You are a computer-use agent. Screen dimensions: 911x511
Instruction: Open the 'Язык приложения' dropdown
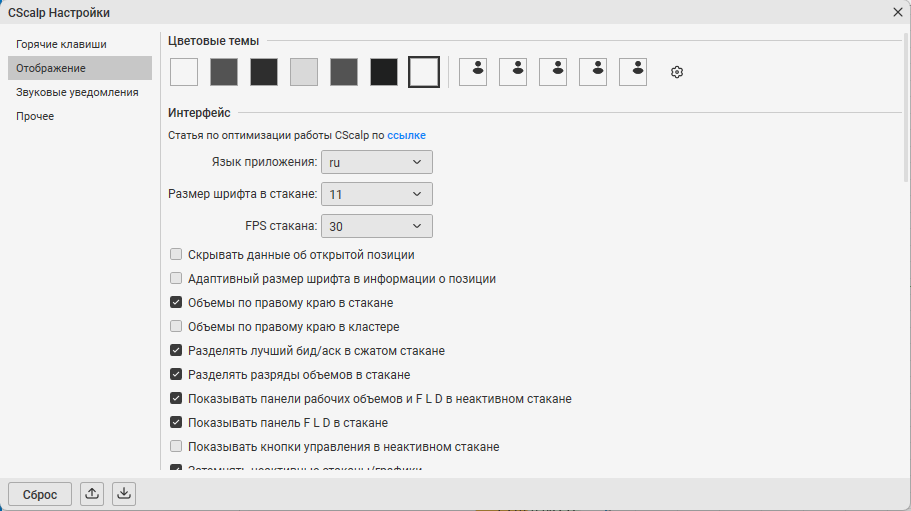(377, 162)
